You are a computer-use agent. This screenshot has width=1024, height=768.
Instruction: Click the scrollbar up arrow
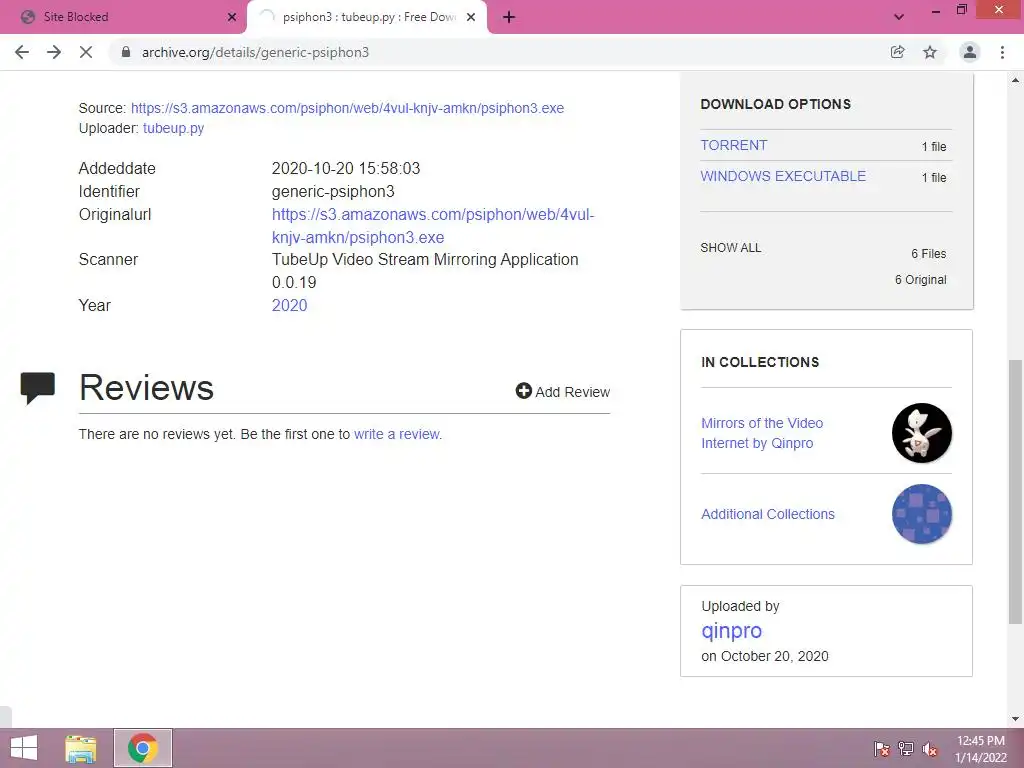[x=1016, y=80]
